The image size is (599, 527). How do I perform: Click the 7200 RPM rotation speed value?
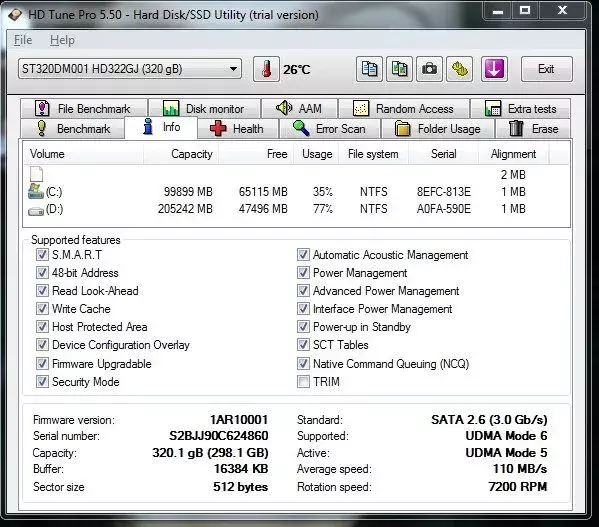[x=518, y=487]
